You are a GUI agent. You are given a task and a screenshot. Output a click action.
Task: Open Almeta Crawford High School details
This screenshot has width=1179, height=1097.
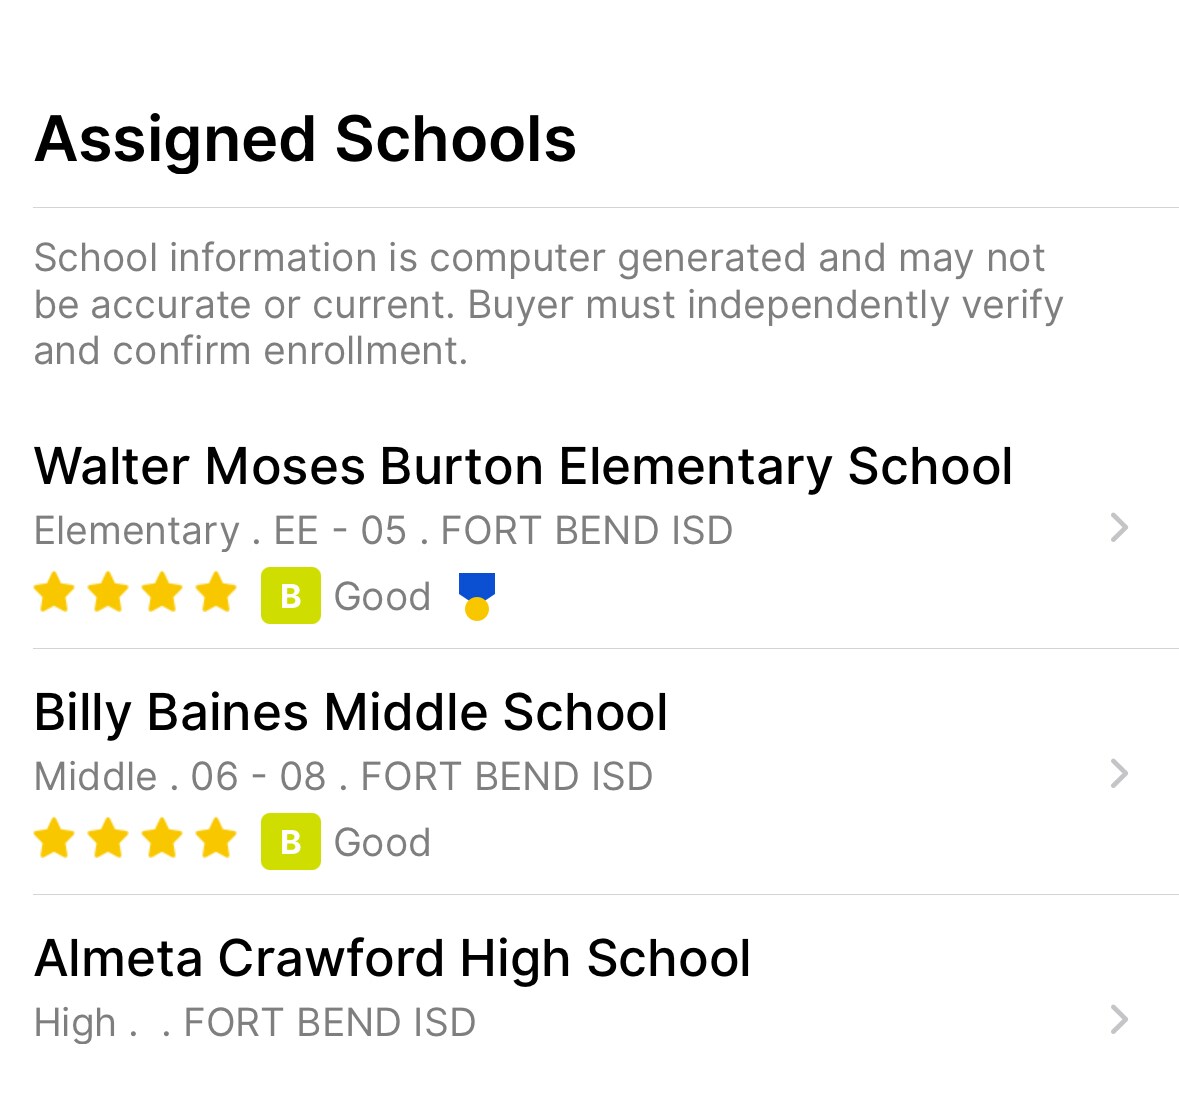point(392,959)
